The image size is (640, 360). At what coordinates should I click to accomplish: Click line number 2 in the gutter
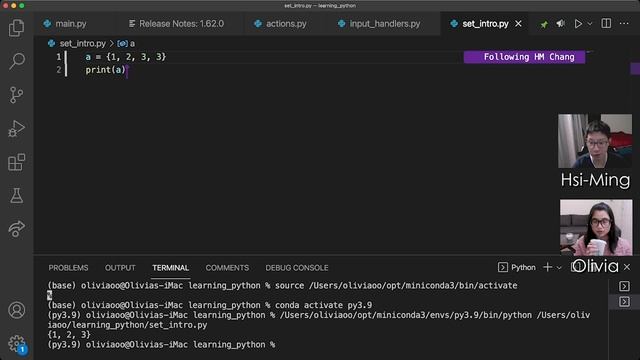pos(59,70)
